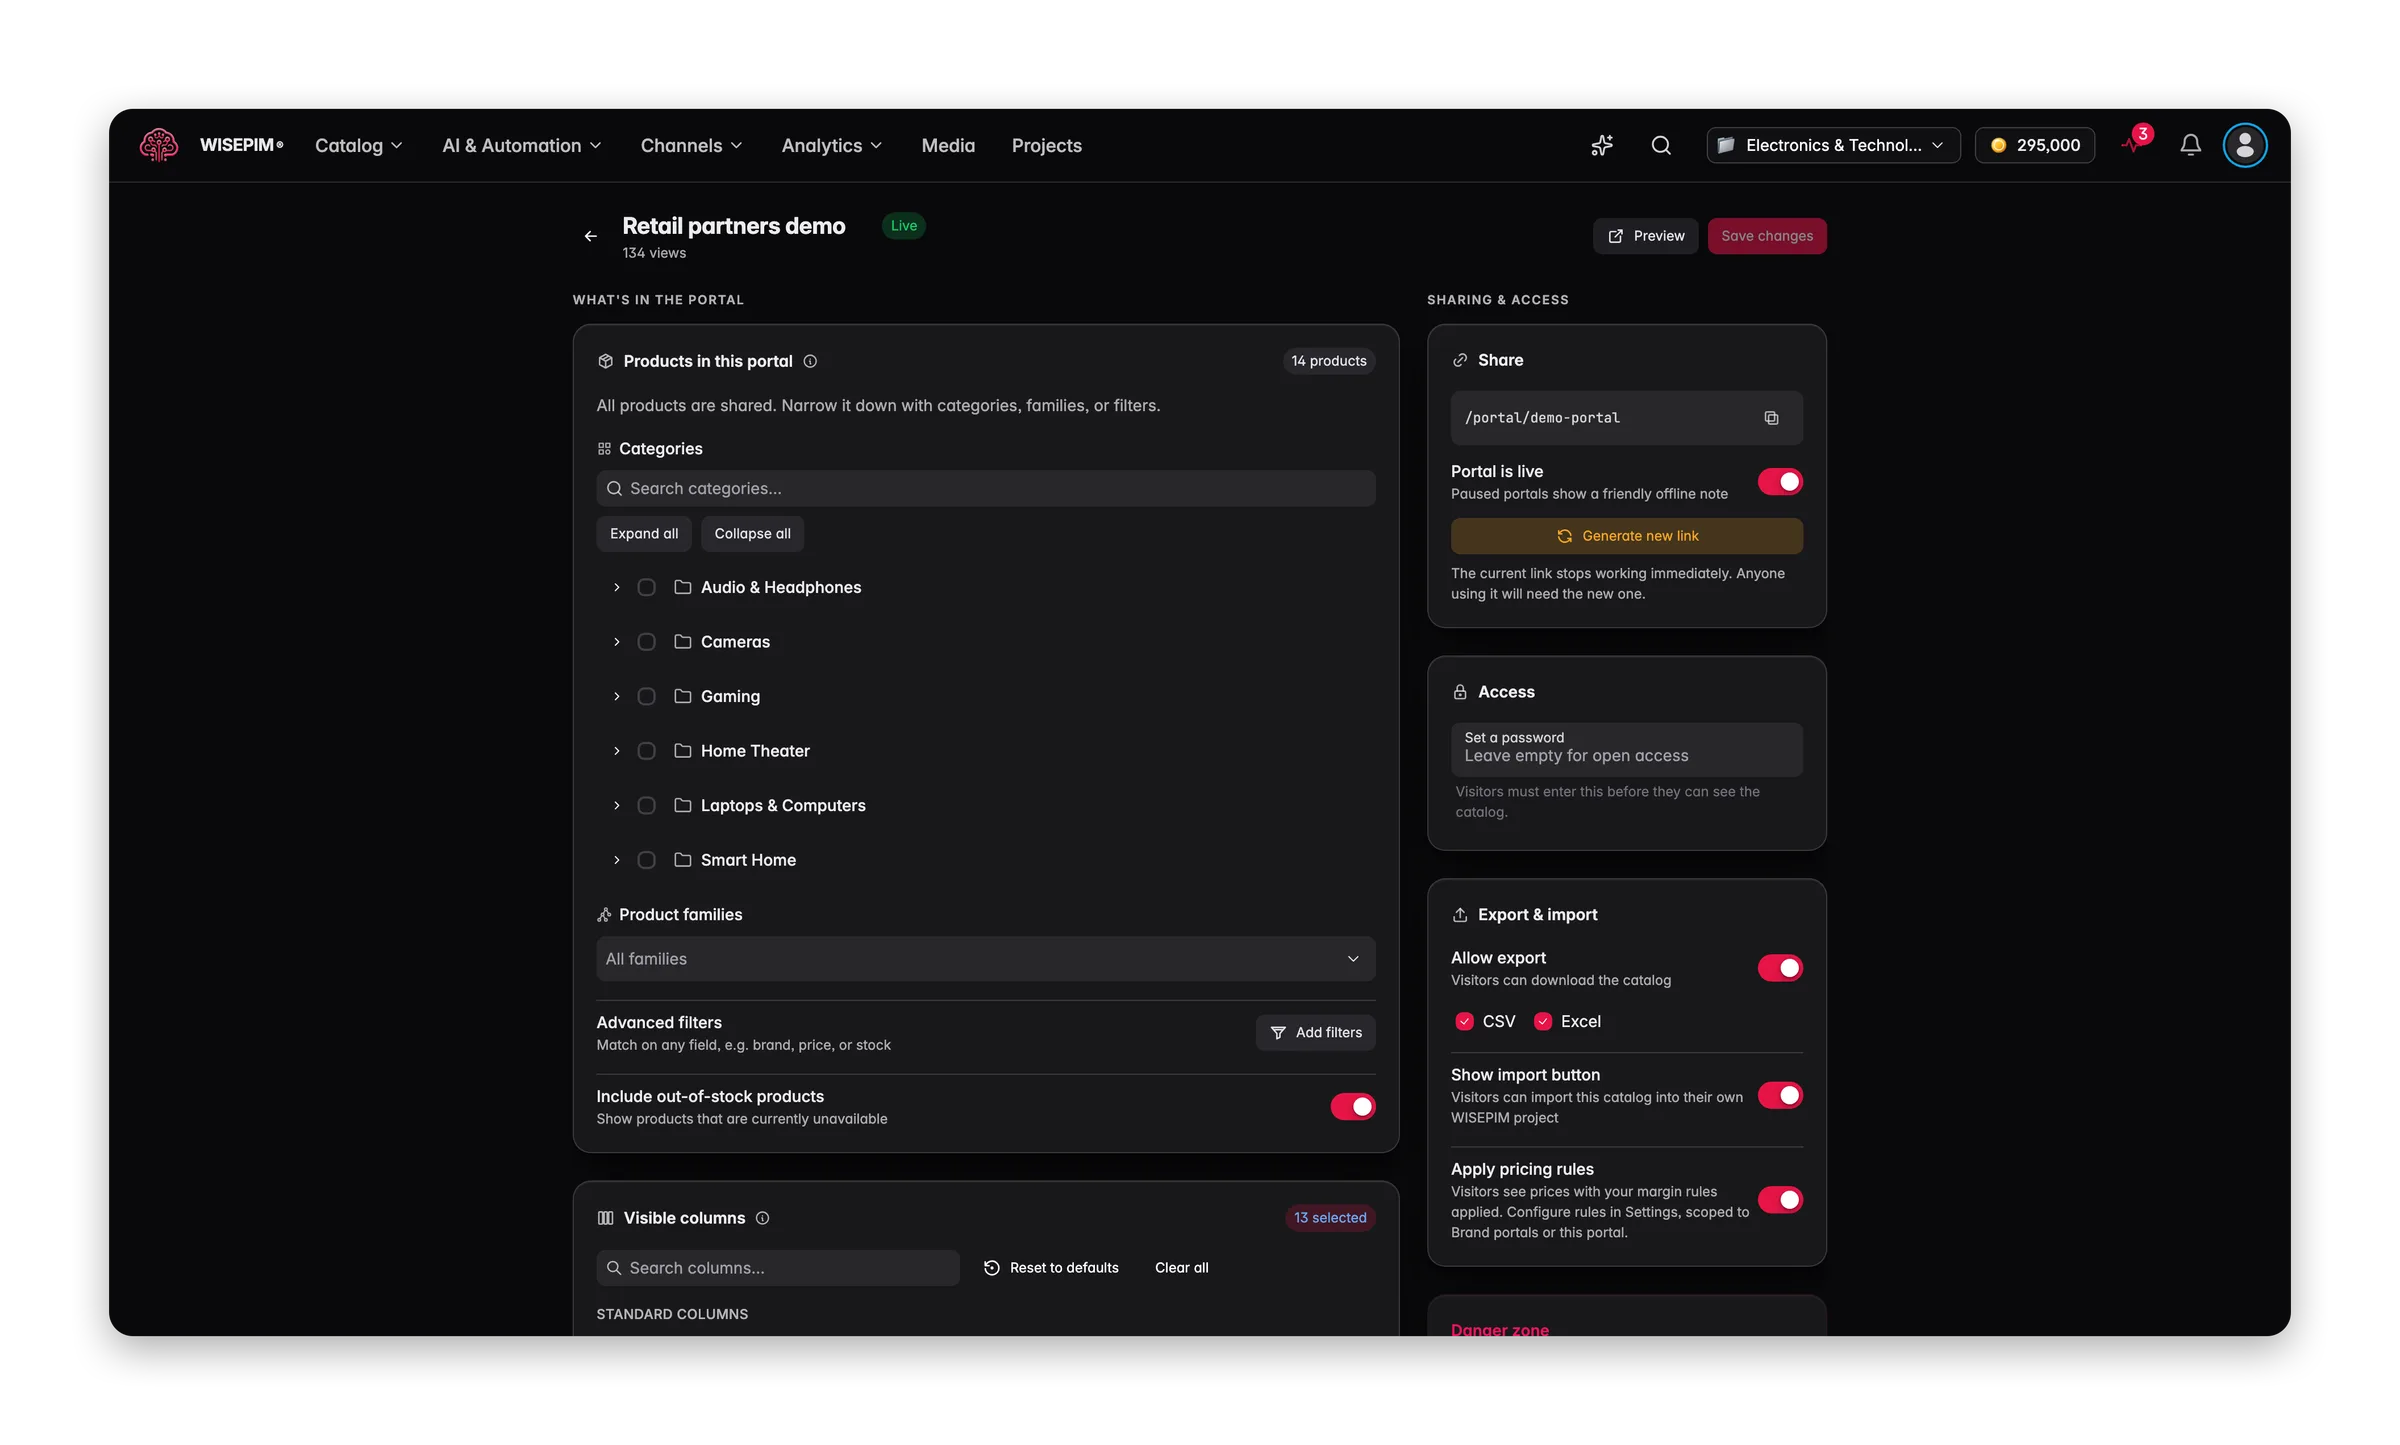The image size is (2400, 1445).
Task: Click the WISEPIM brain logo
Action: pos(159,145)
